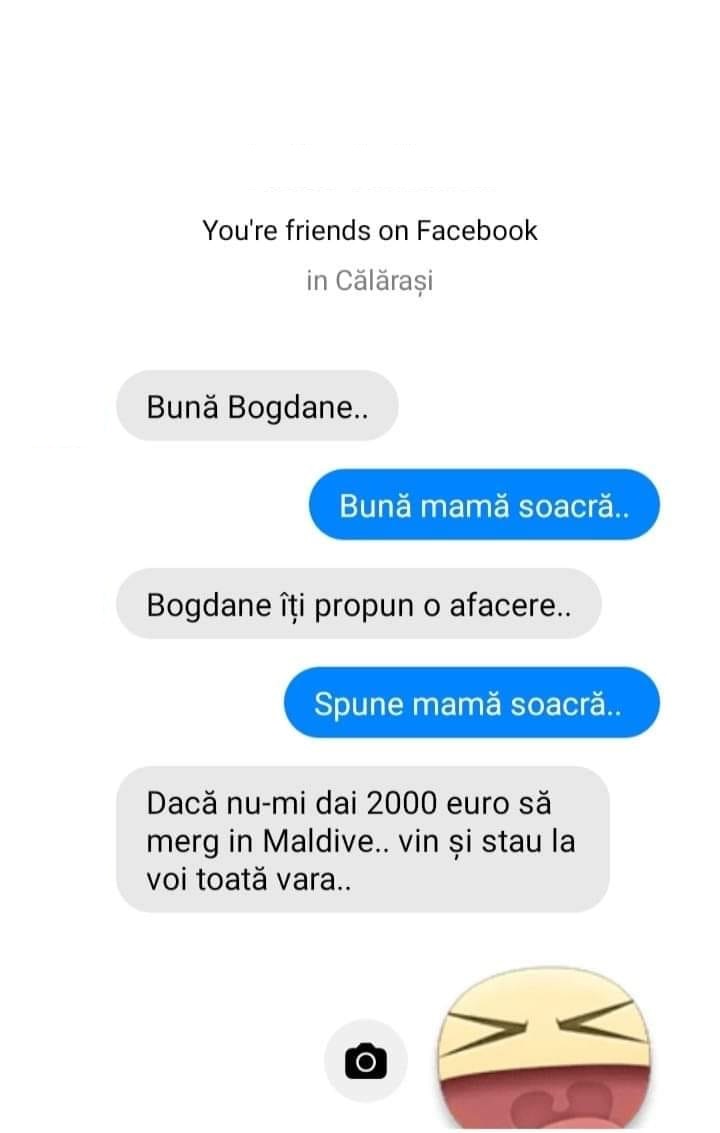Viewport: 720px width, 1133px height.
Task: Click the 'in Călărași' location text
Action: point(369,281)
